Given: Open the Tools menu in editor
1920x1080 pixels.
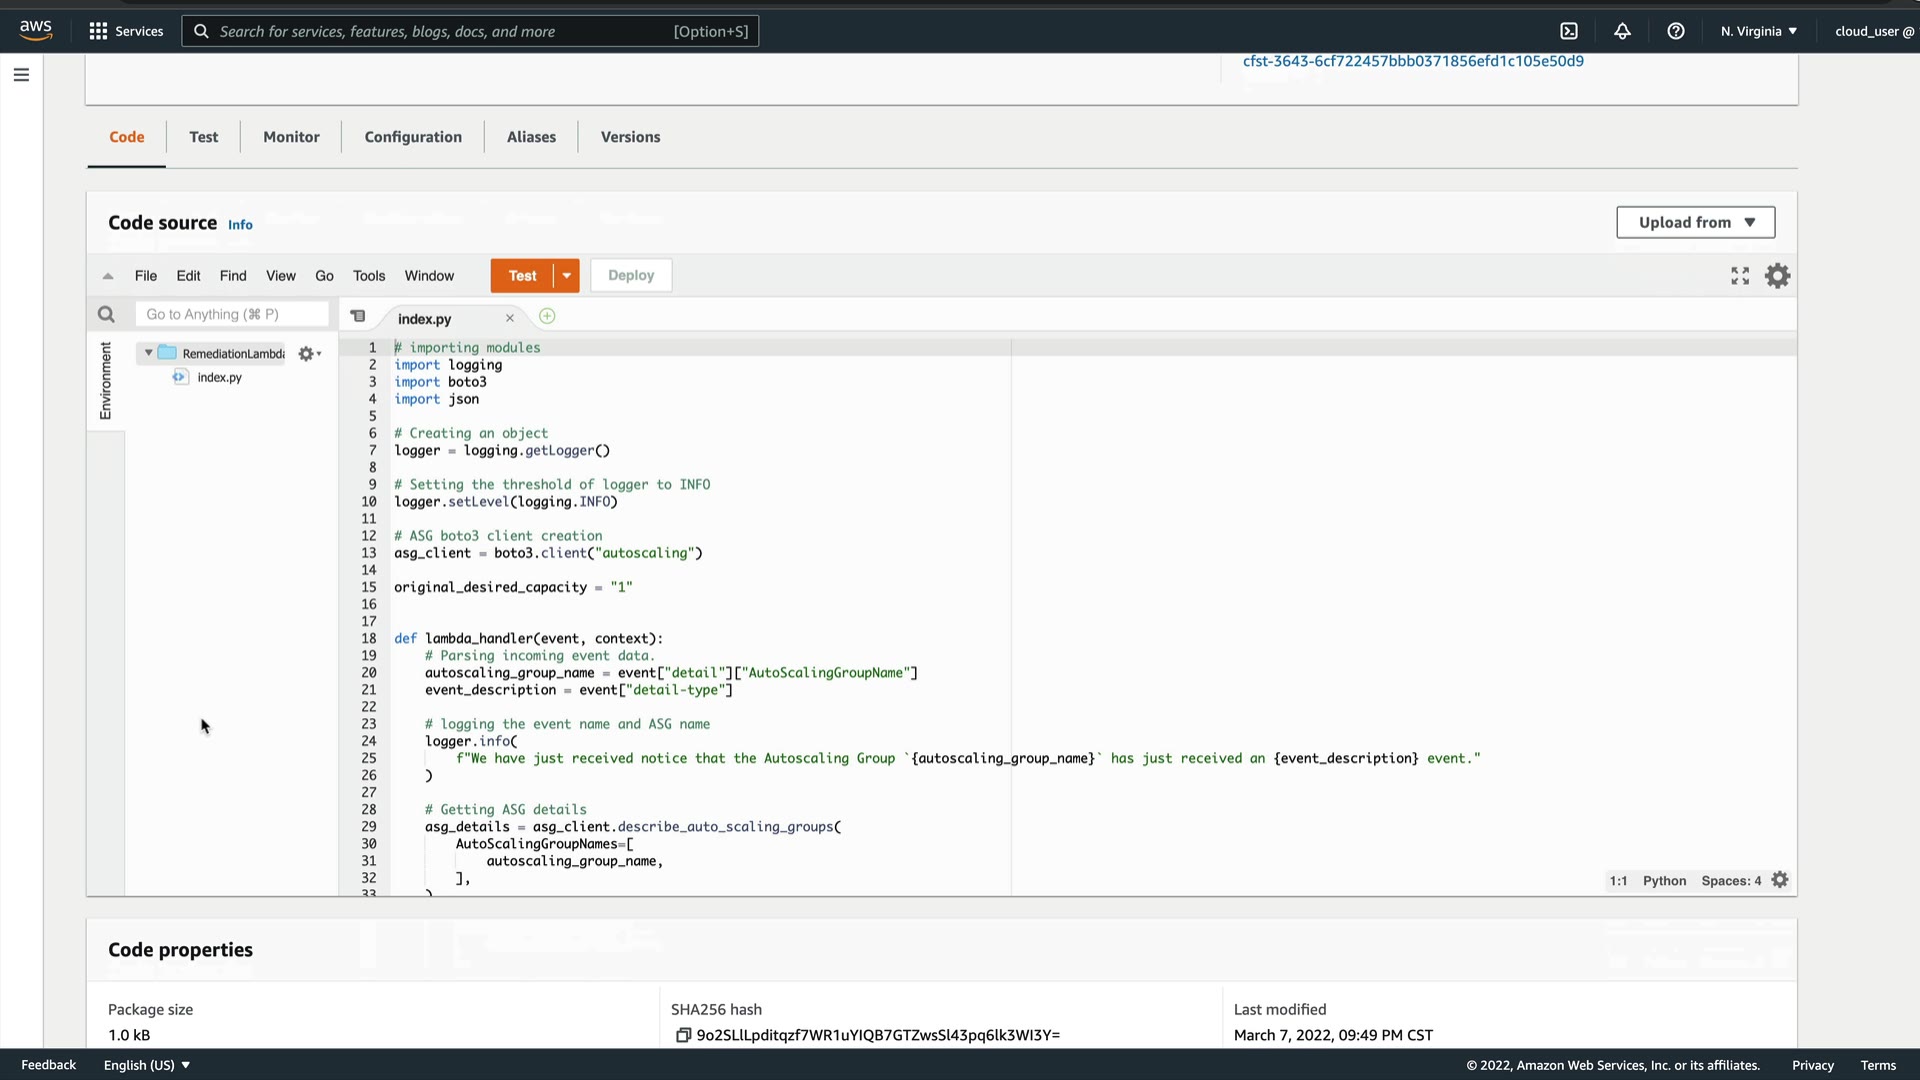Looking at the screenshot, I should click(x=368, y=276).
